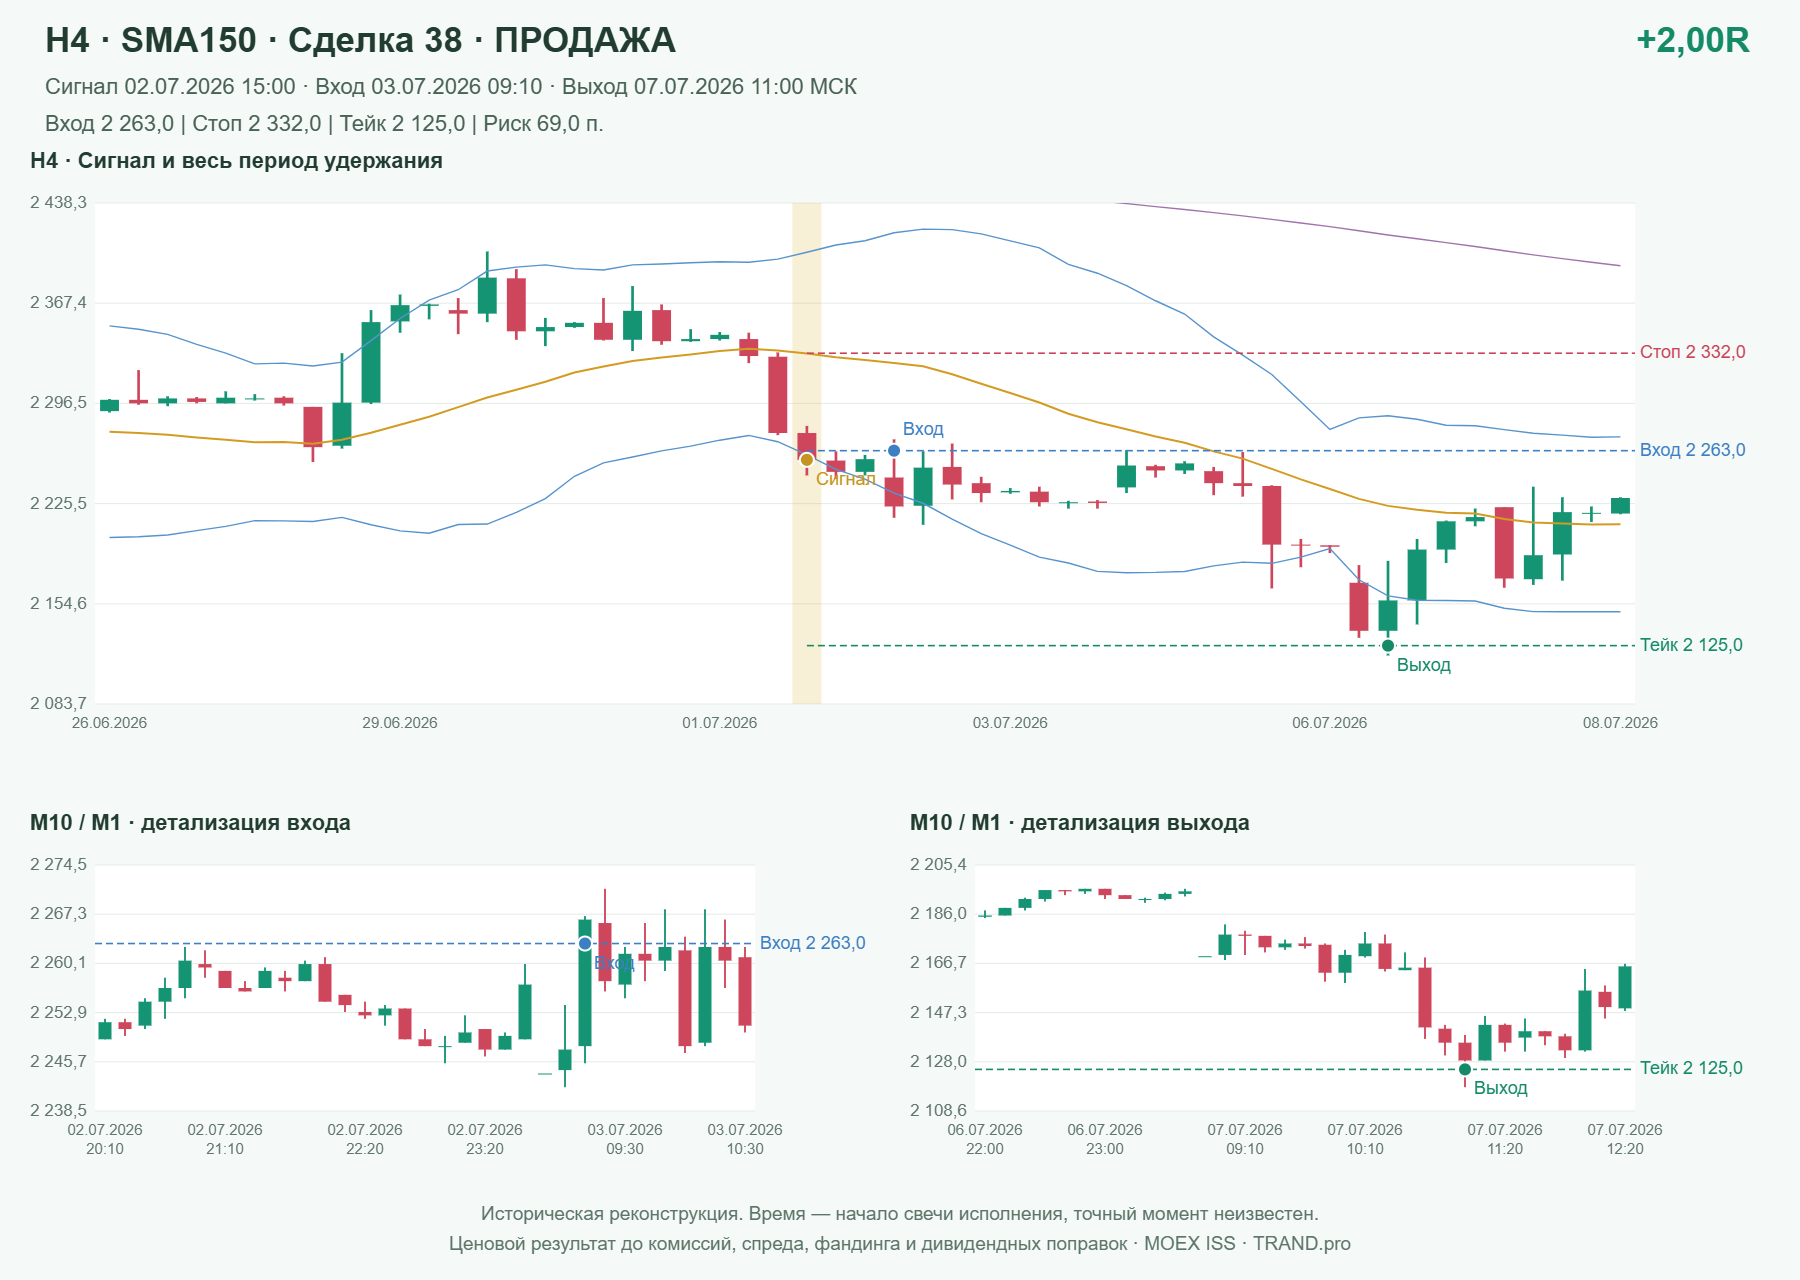Click the 2 083,7 price axis label
This screenshot has height=1280, width=1800.
pyautogui.click(x=58, y=704)
